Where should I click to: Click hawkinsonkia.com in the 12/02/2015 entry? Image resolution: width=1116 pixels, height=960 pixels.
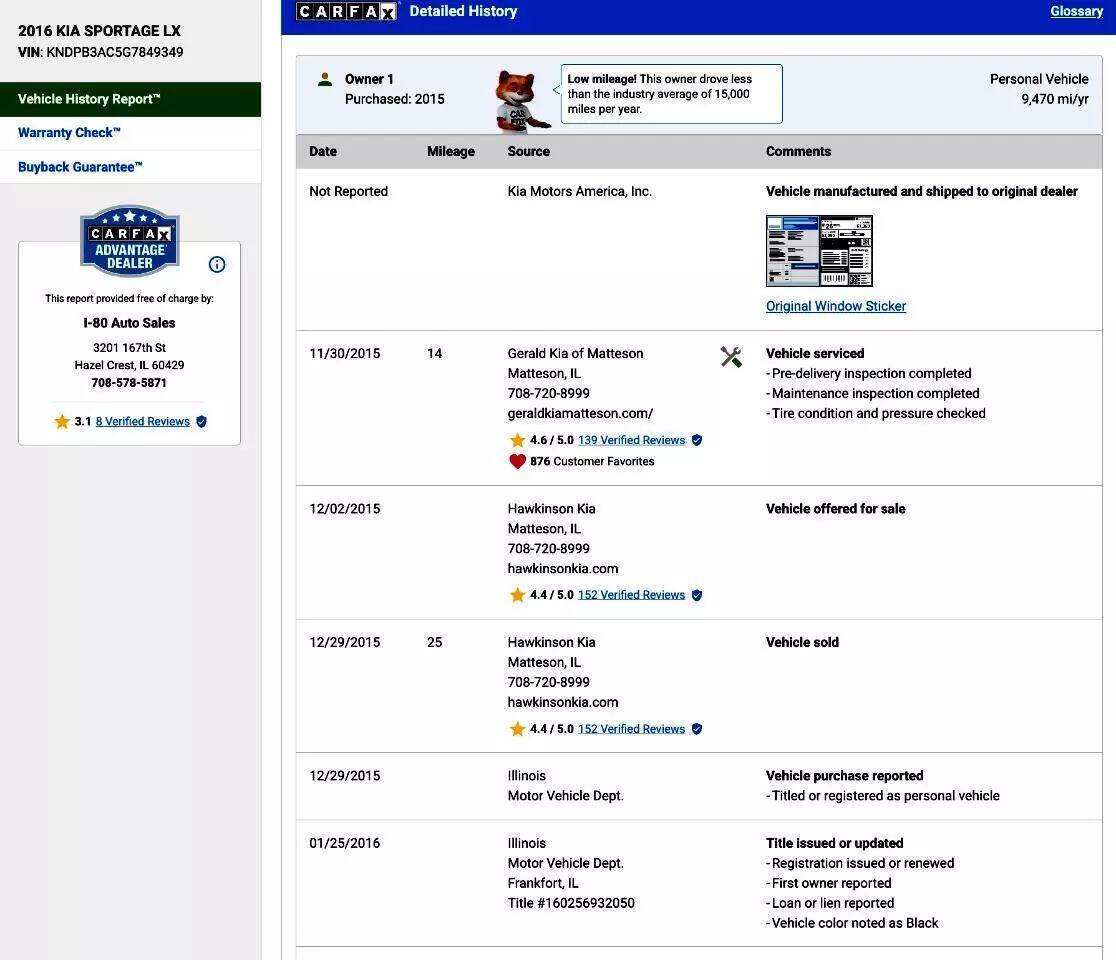pyautogui.click(x=562, y=569)
